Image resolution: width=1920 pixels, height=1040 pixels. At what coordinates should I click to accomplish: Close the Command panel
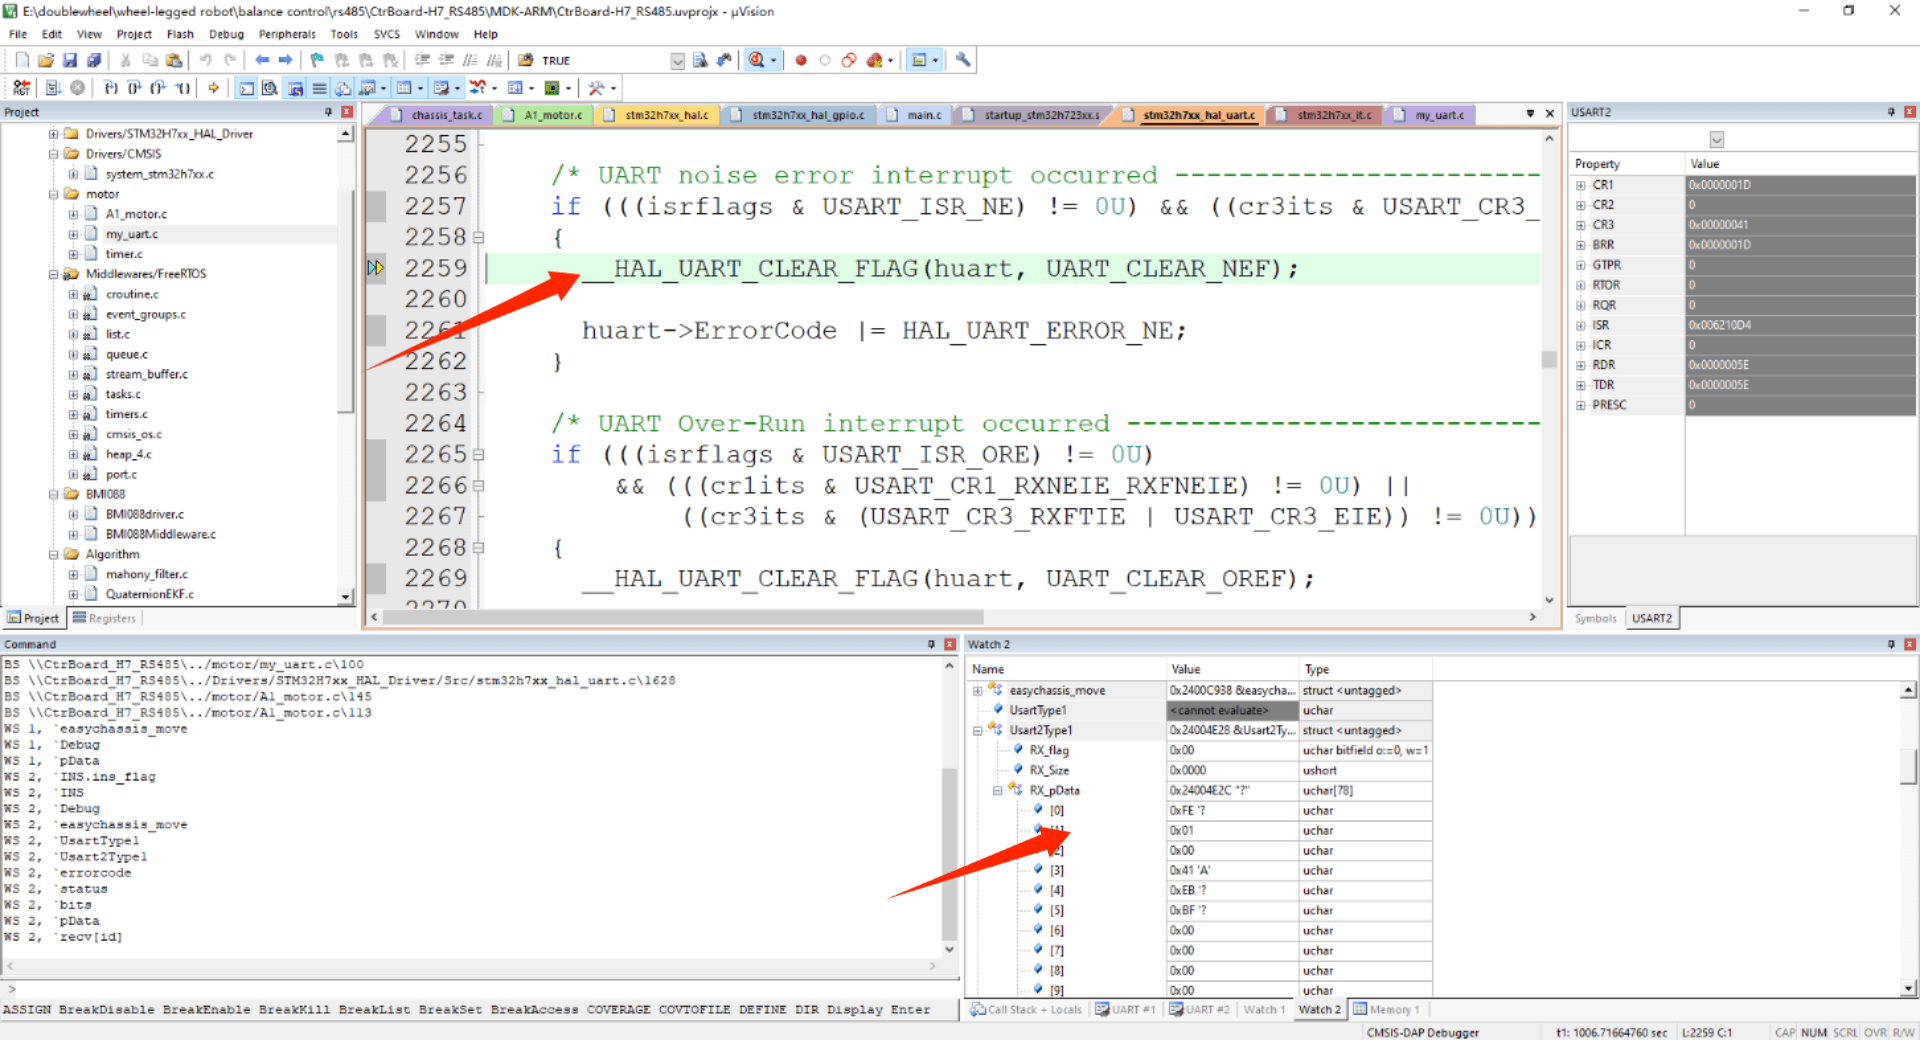point(950,644)
